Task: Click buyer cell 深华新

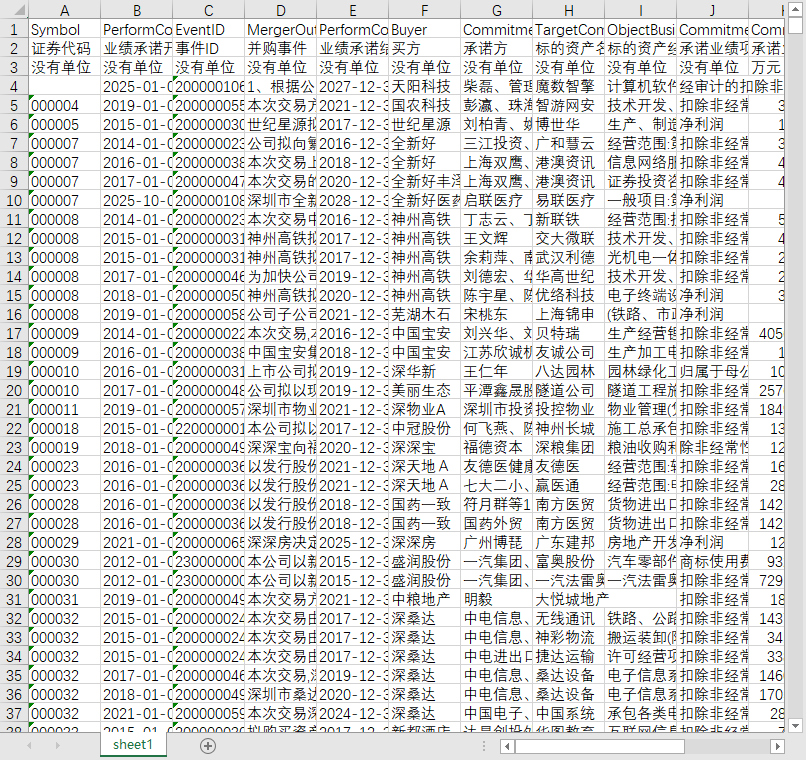Action: 425,372
